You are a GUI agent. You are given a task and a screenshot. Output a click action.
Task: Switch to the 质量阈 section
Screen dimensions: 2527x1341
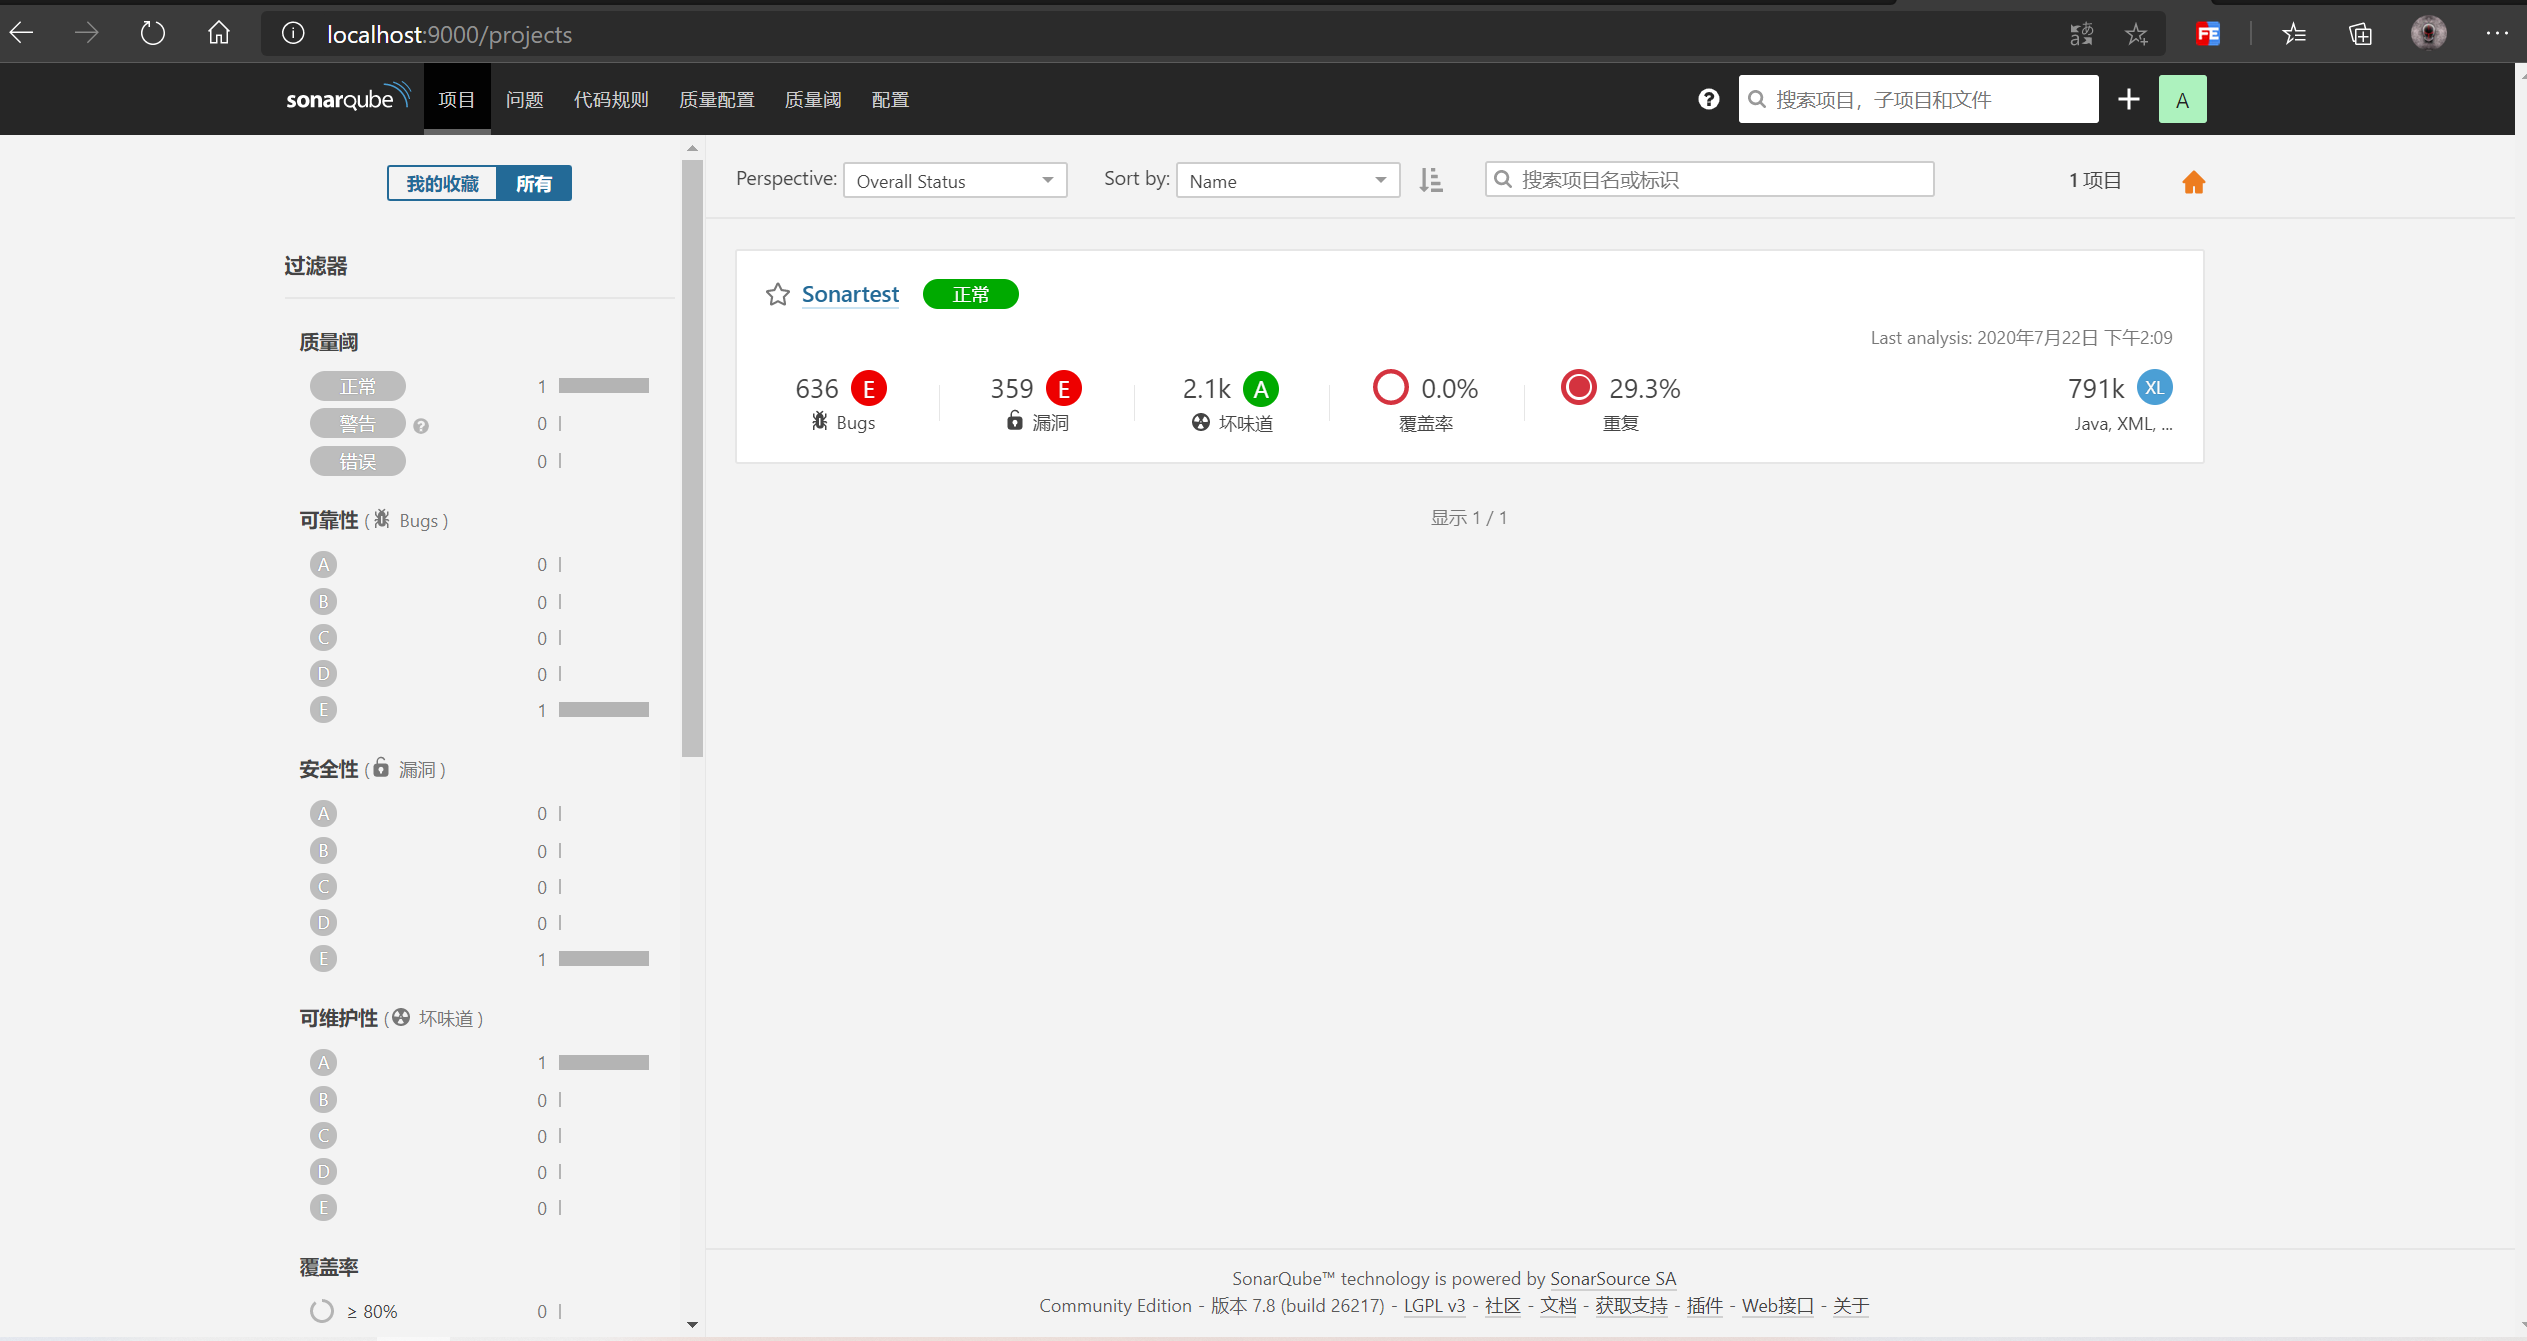tap(812, 99)
